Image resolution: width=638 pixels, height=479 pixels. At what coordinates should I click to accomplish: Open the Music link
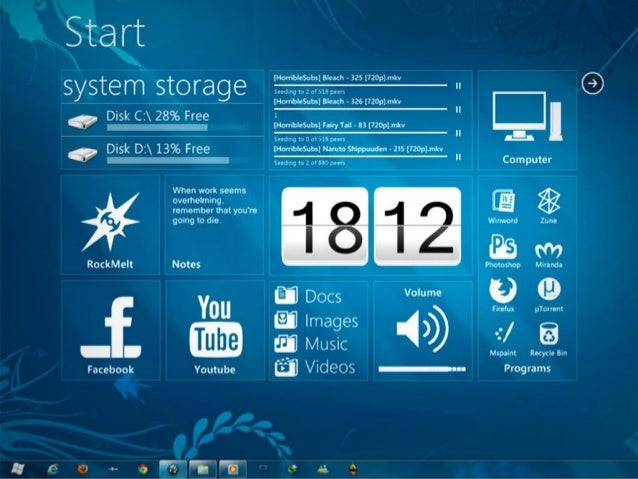click(326, 344)
